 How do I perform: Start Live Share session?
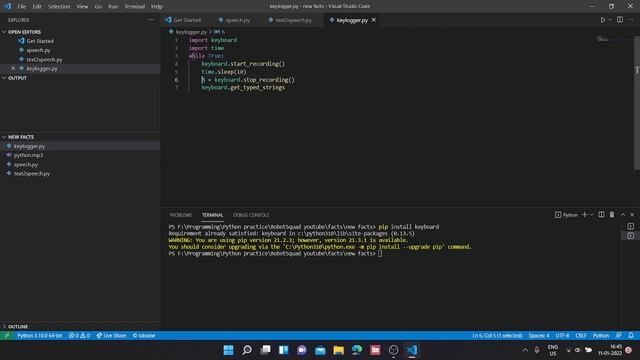click(111, 336)
